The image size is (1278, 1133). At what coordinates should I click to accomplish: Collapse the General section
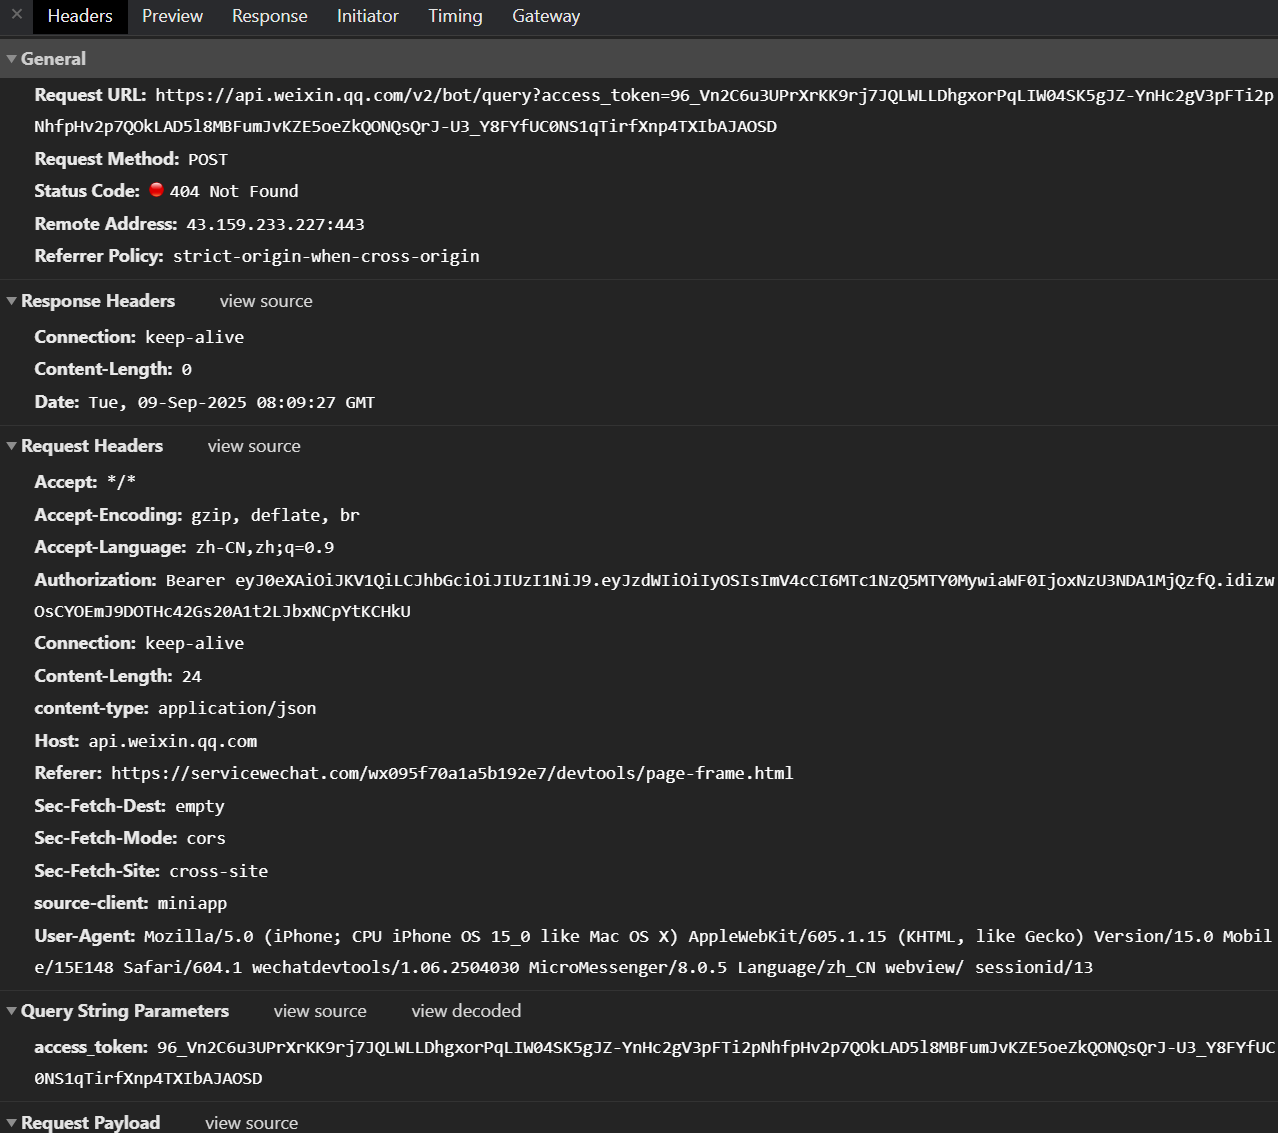[x=12, y=59]
